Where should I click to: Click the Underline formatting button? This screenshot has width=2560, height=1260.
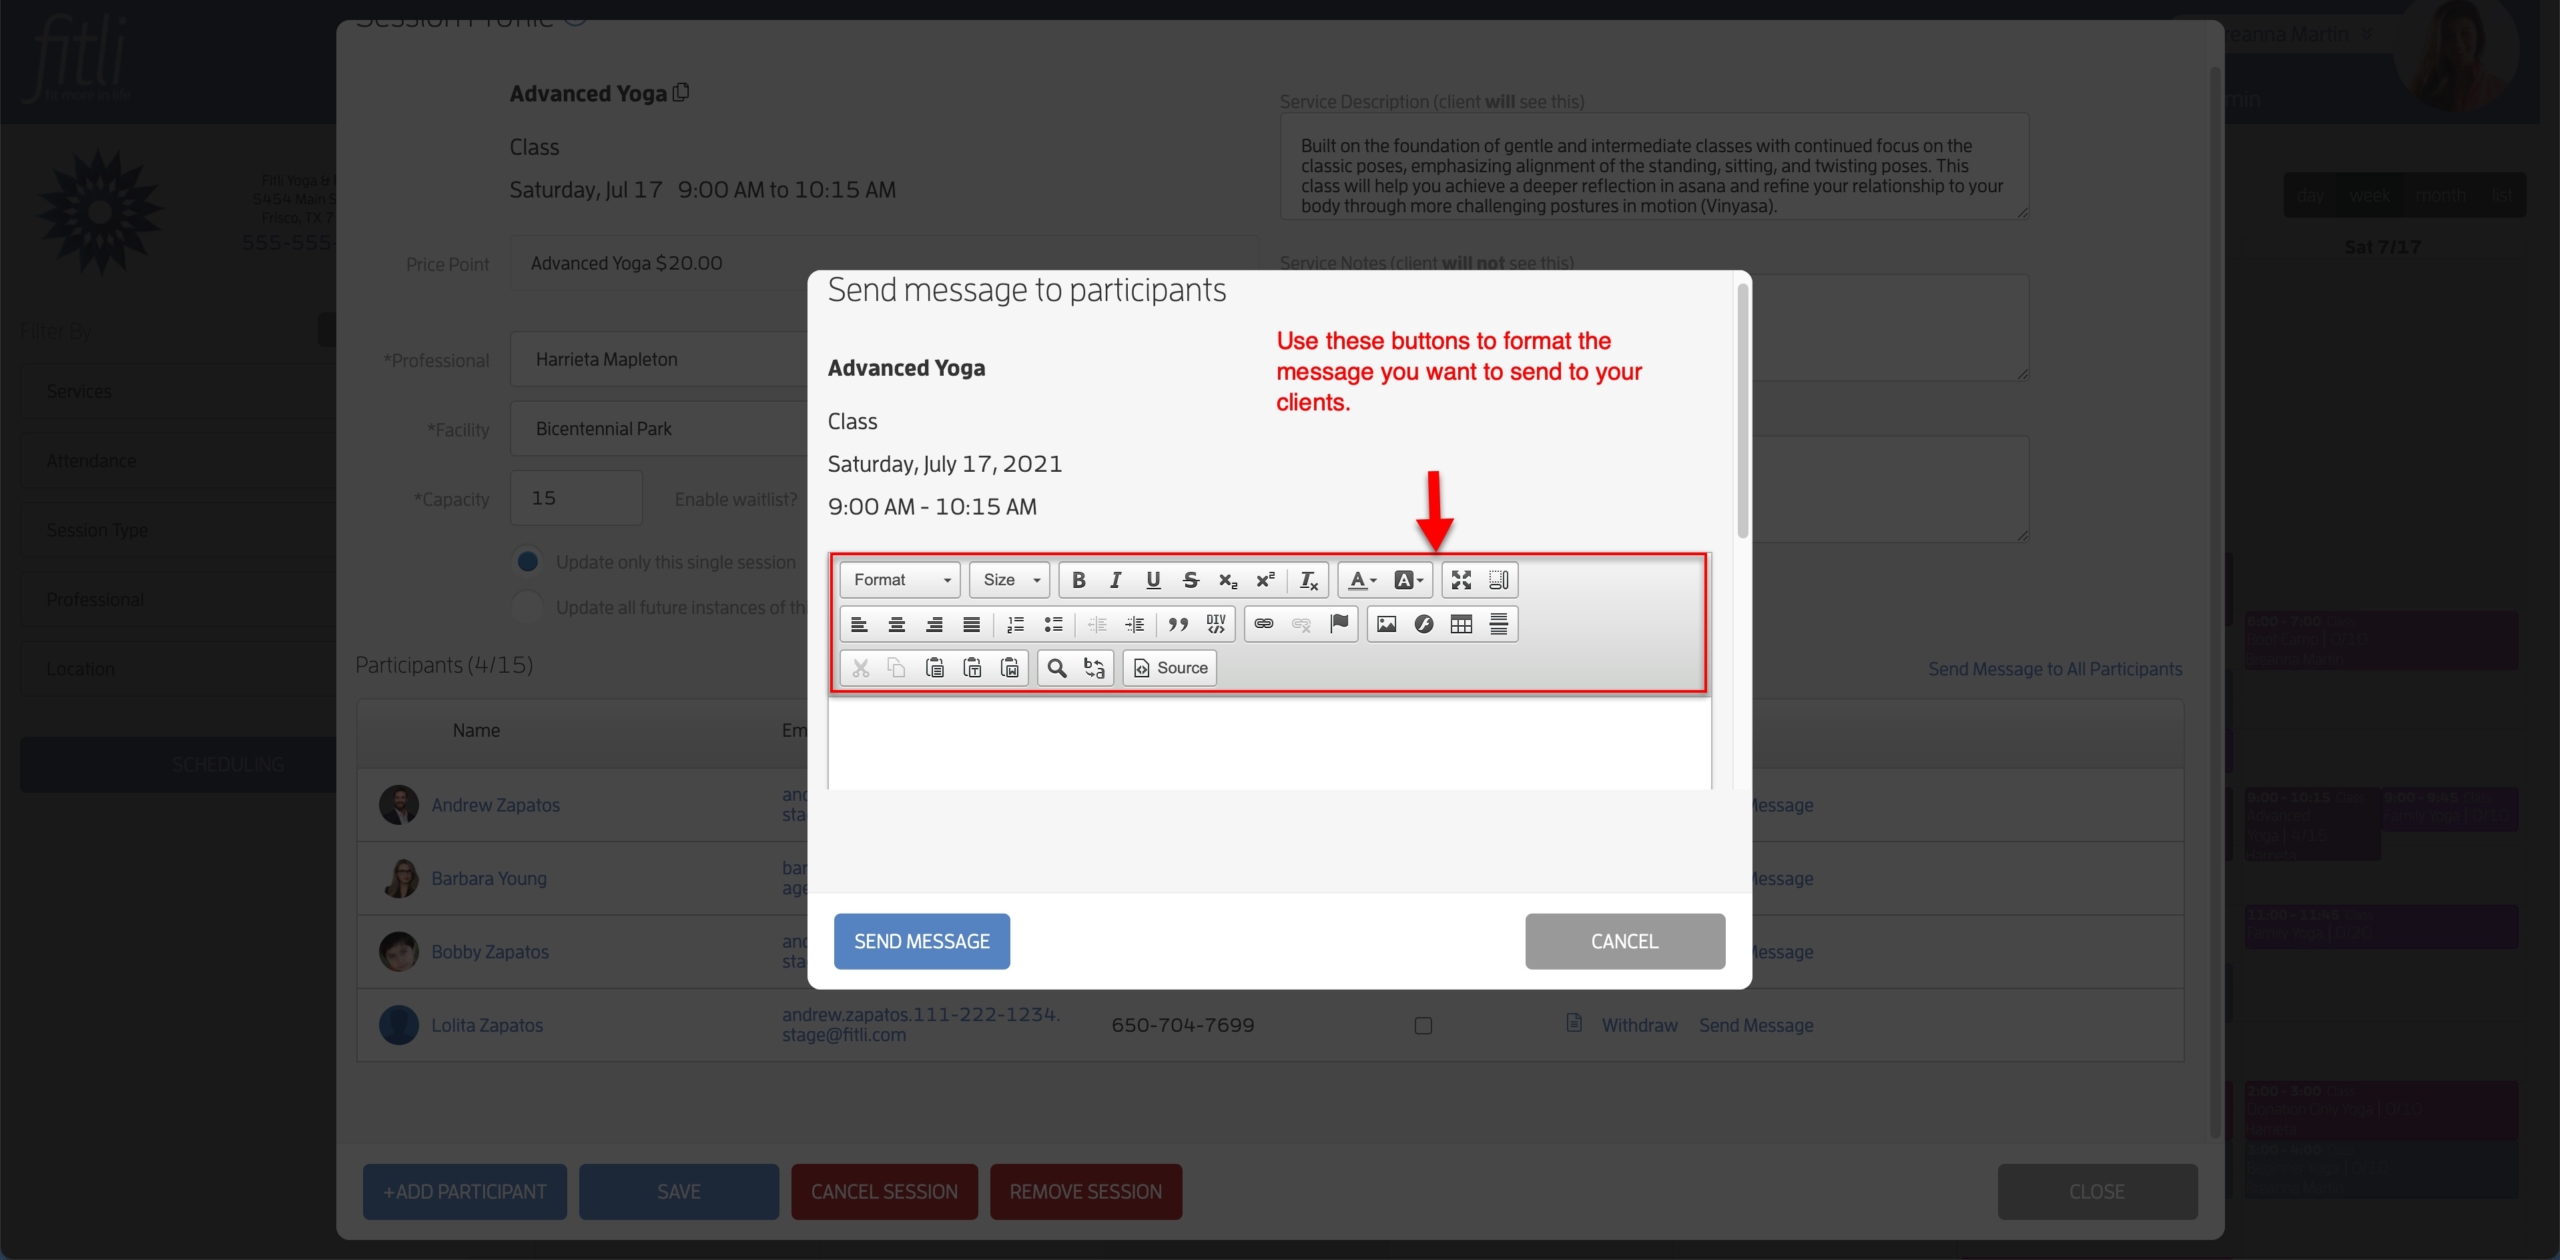point(1153,579)
